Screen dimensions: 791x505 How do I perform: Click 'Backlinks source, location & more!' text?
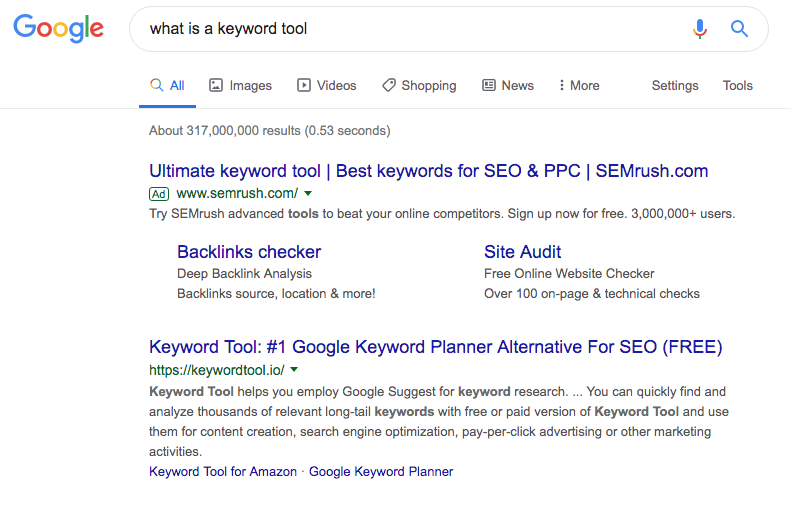276,294
